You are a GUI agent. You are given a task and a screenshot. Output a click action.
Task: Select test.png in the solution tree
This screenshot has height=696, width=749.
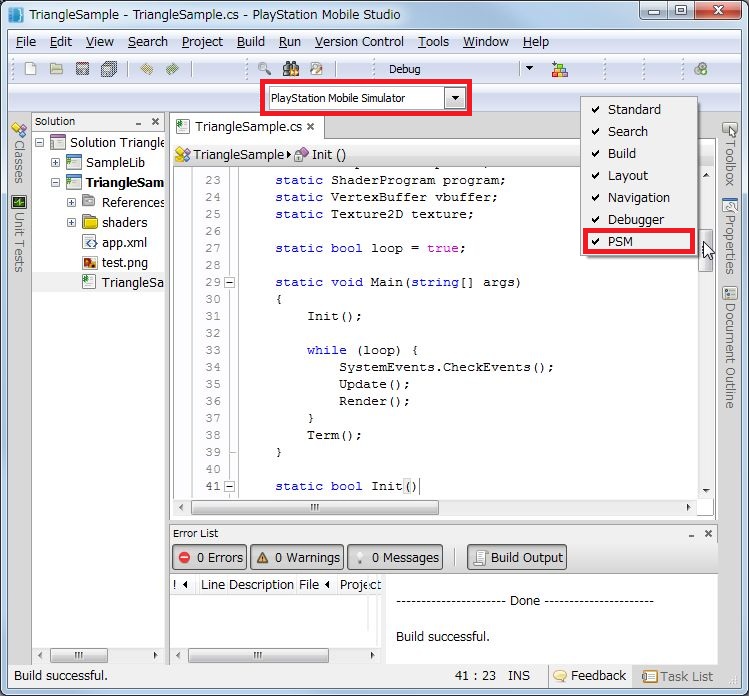(124, 262)
